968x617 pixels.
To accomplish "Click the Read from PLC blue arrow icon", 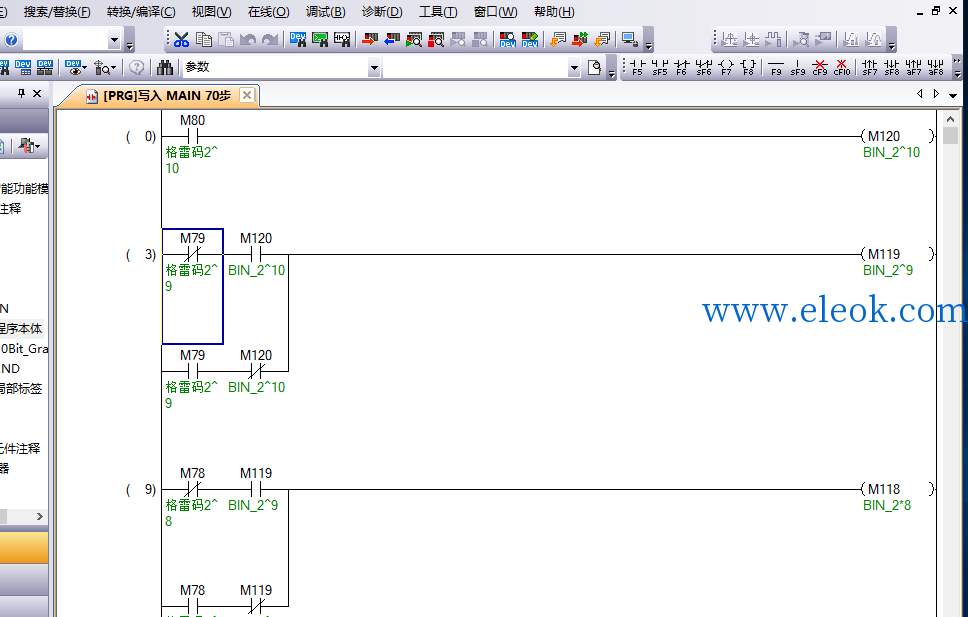I will (391, 40).
